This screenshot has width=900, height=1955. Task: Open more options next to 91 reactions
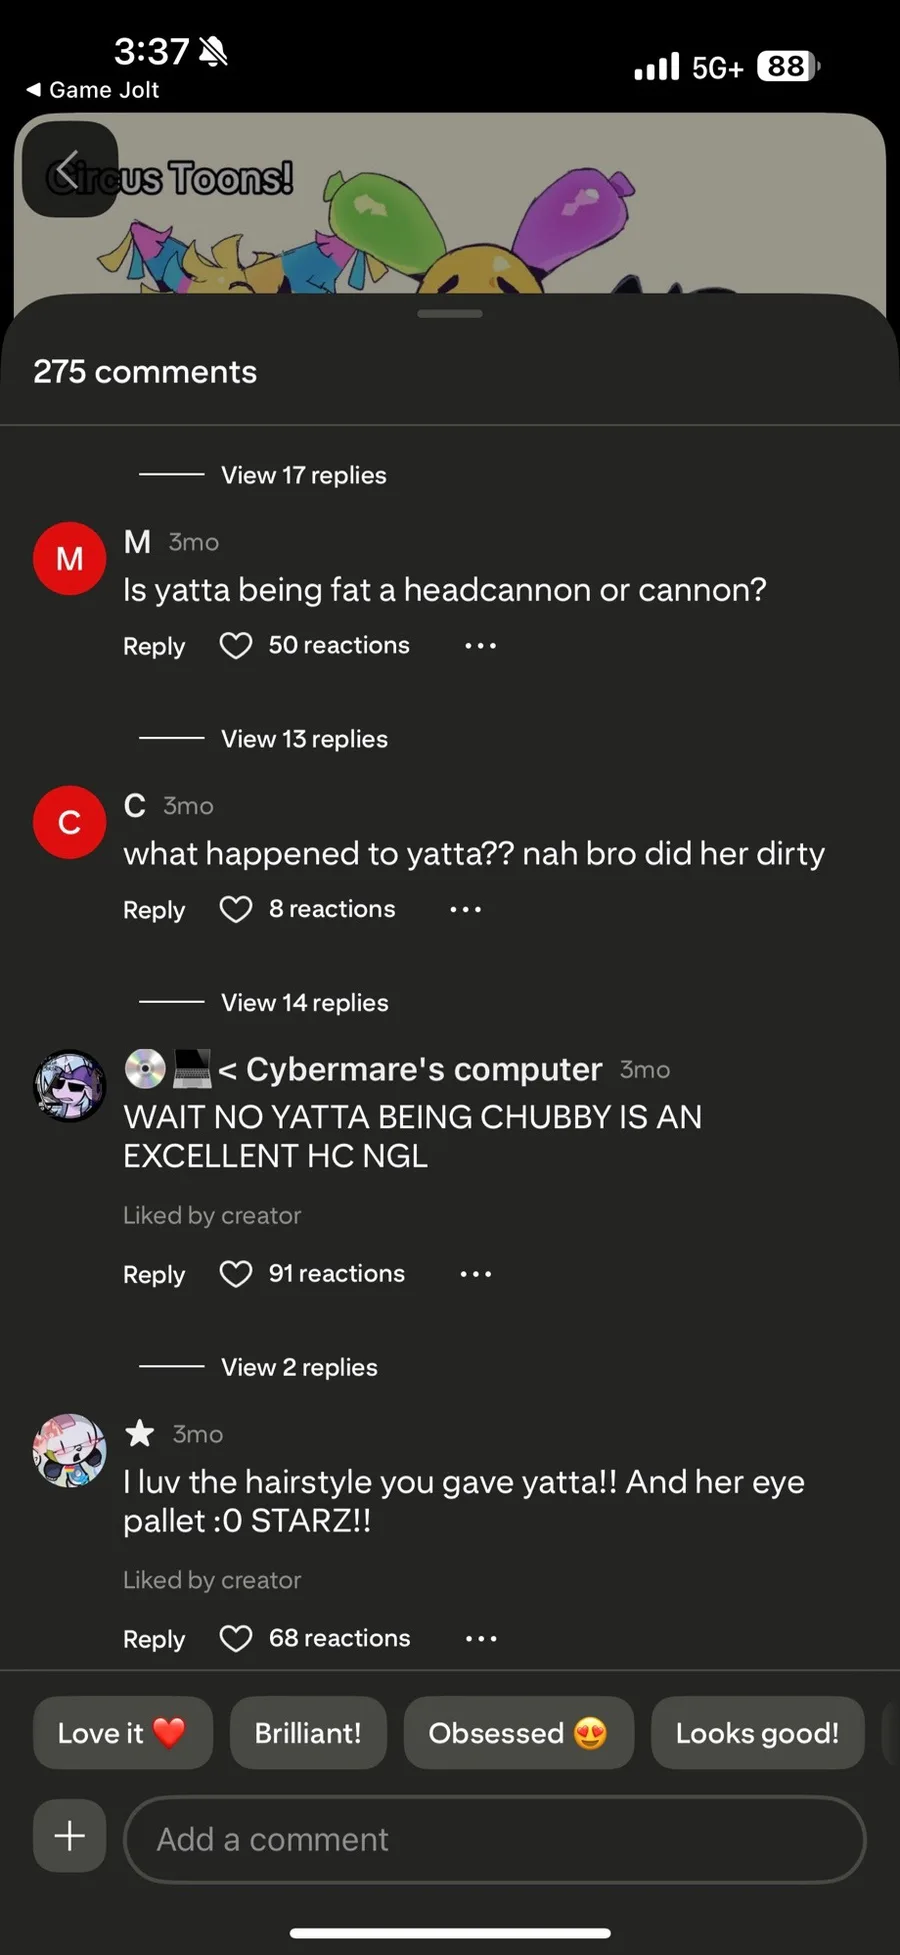476,1274
